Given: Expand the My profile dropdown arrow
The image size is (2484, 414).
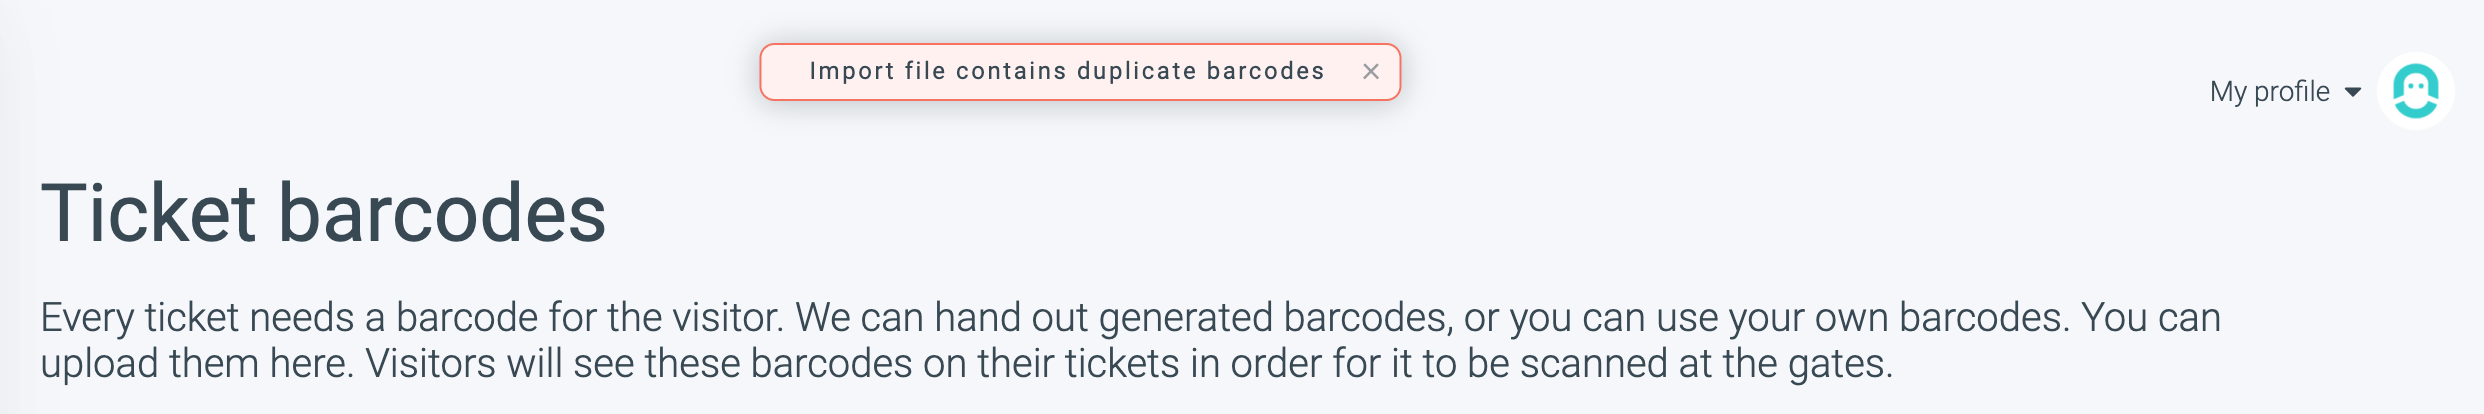Looking at the screenshot, I should (2353, 92).
